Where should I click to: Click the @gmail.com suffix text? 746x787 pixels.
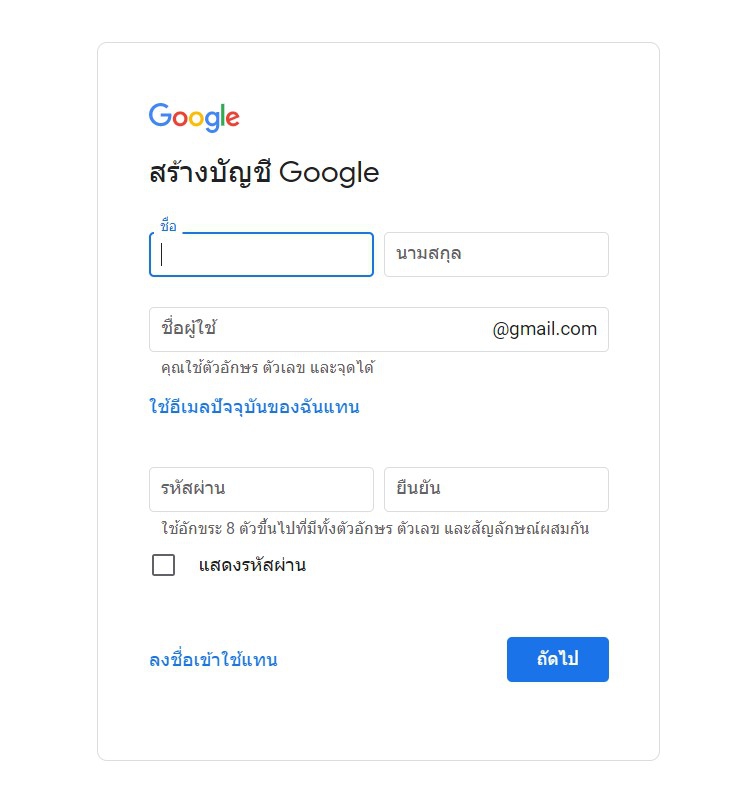point(544,329)
